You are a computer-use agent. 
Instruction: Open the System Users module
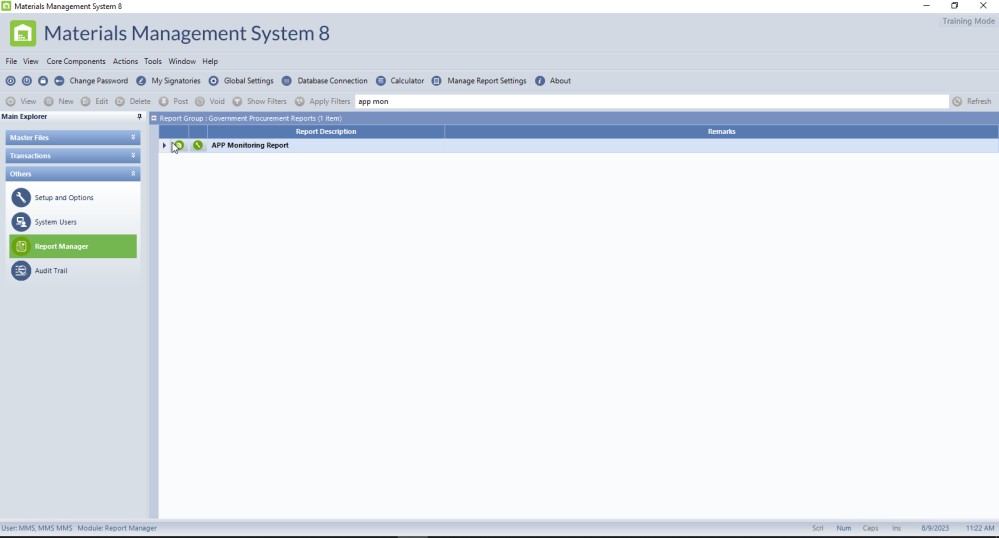coord(55,222)
